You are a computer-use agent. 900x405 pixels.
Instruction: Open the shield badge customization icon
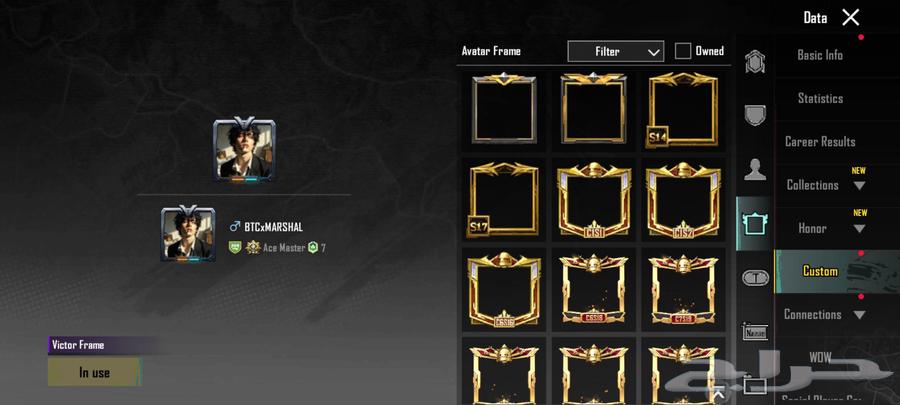coord(755,115)
